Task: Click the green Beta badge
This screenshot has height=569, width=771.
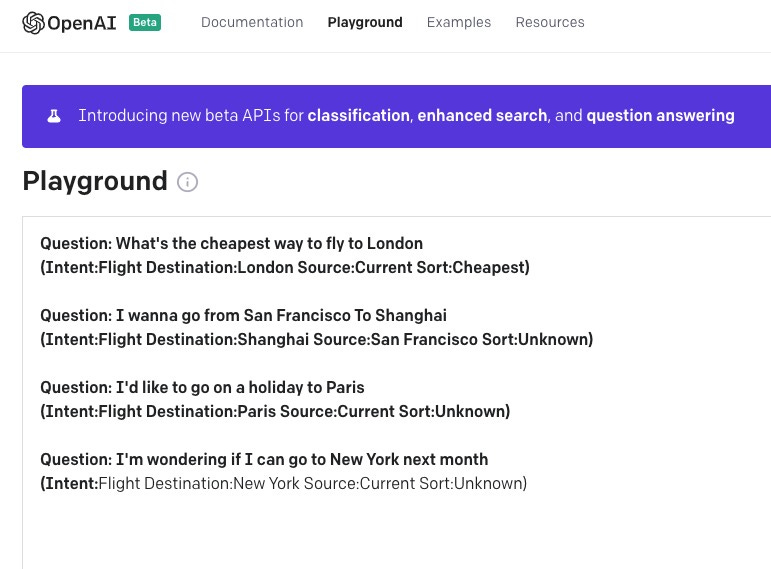Action: pos(145,23)
